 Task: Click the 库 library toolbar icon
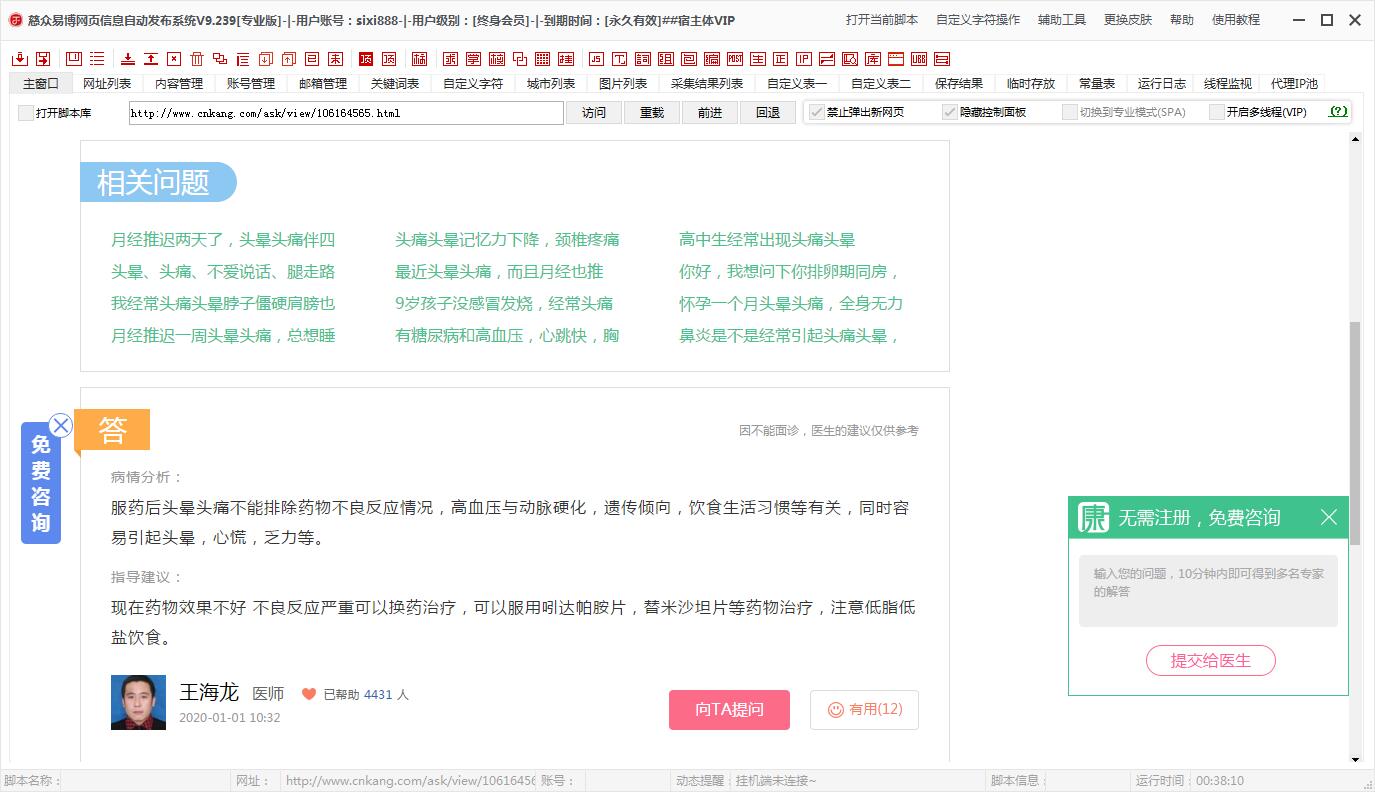pos(873,59)
